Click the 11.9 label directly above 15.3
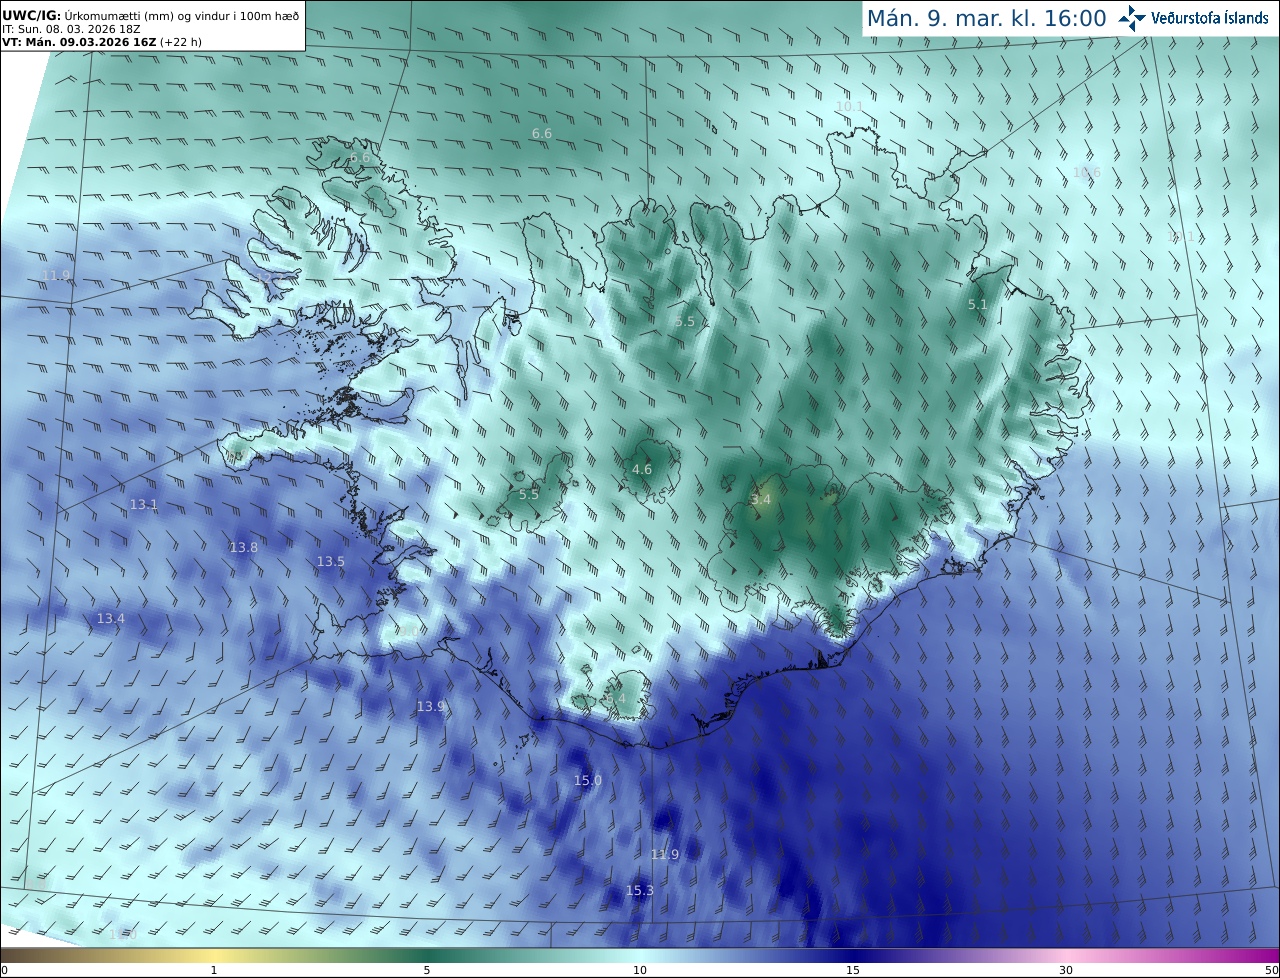The width and height of the screenshot is (1280, 978). [x=665, y=855]
